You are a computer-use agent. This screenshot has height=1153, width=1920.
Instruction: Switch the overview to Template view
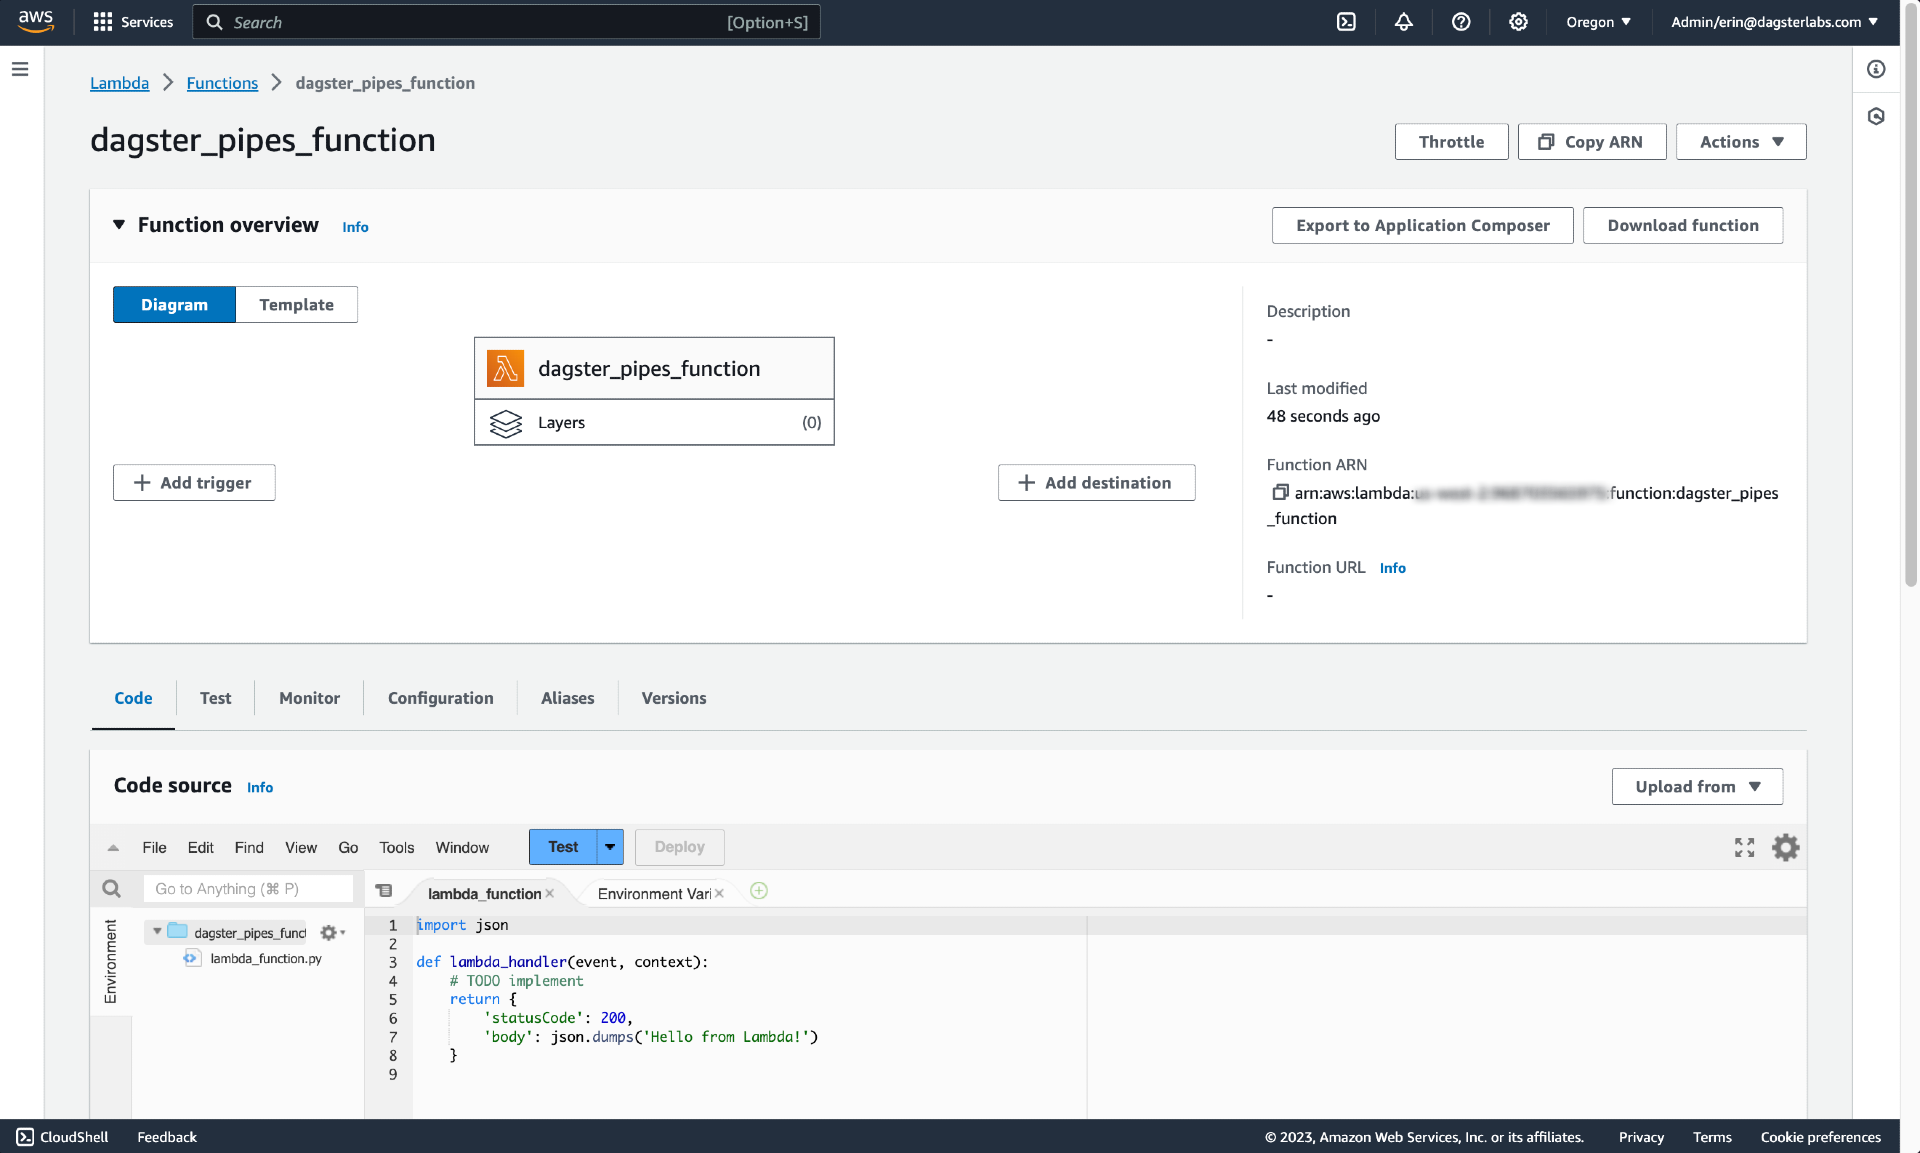click(x=296, y=304)
